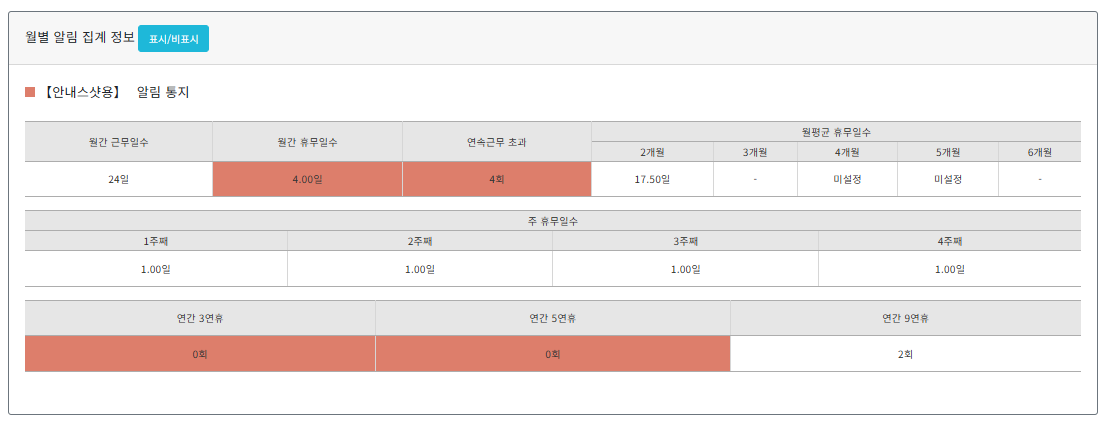Select the highlighted 0회 cell under 연간 5연휴
This screenshot has height=427, width=1105.
coord(553,354)
